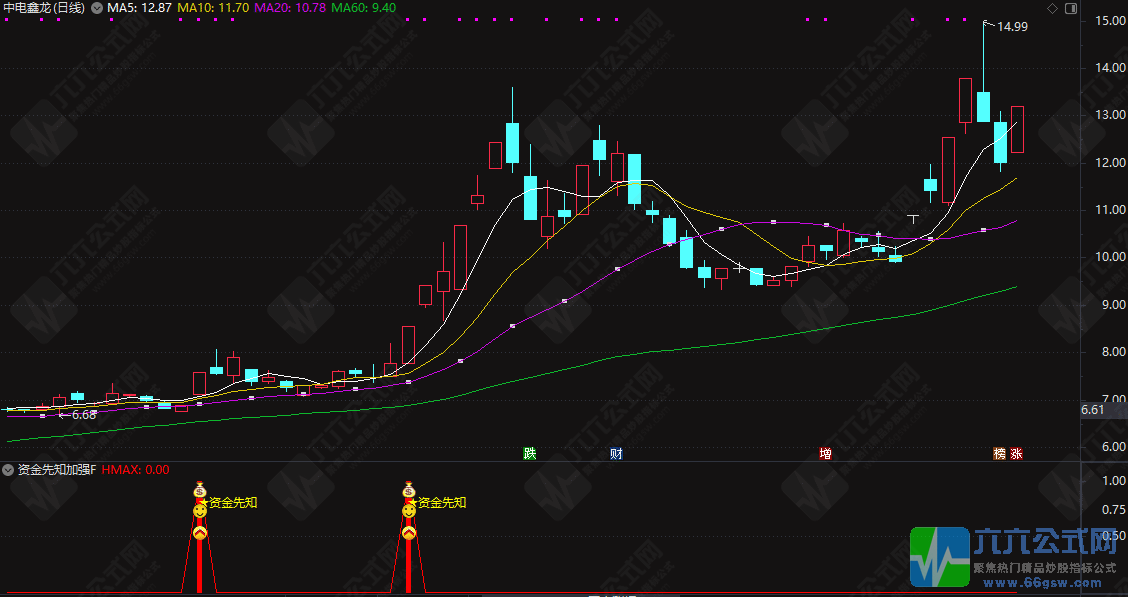
Task: Click the blue 财 event marker
Action: coord(617,453)
